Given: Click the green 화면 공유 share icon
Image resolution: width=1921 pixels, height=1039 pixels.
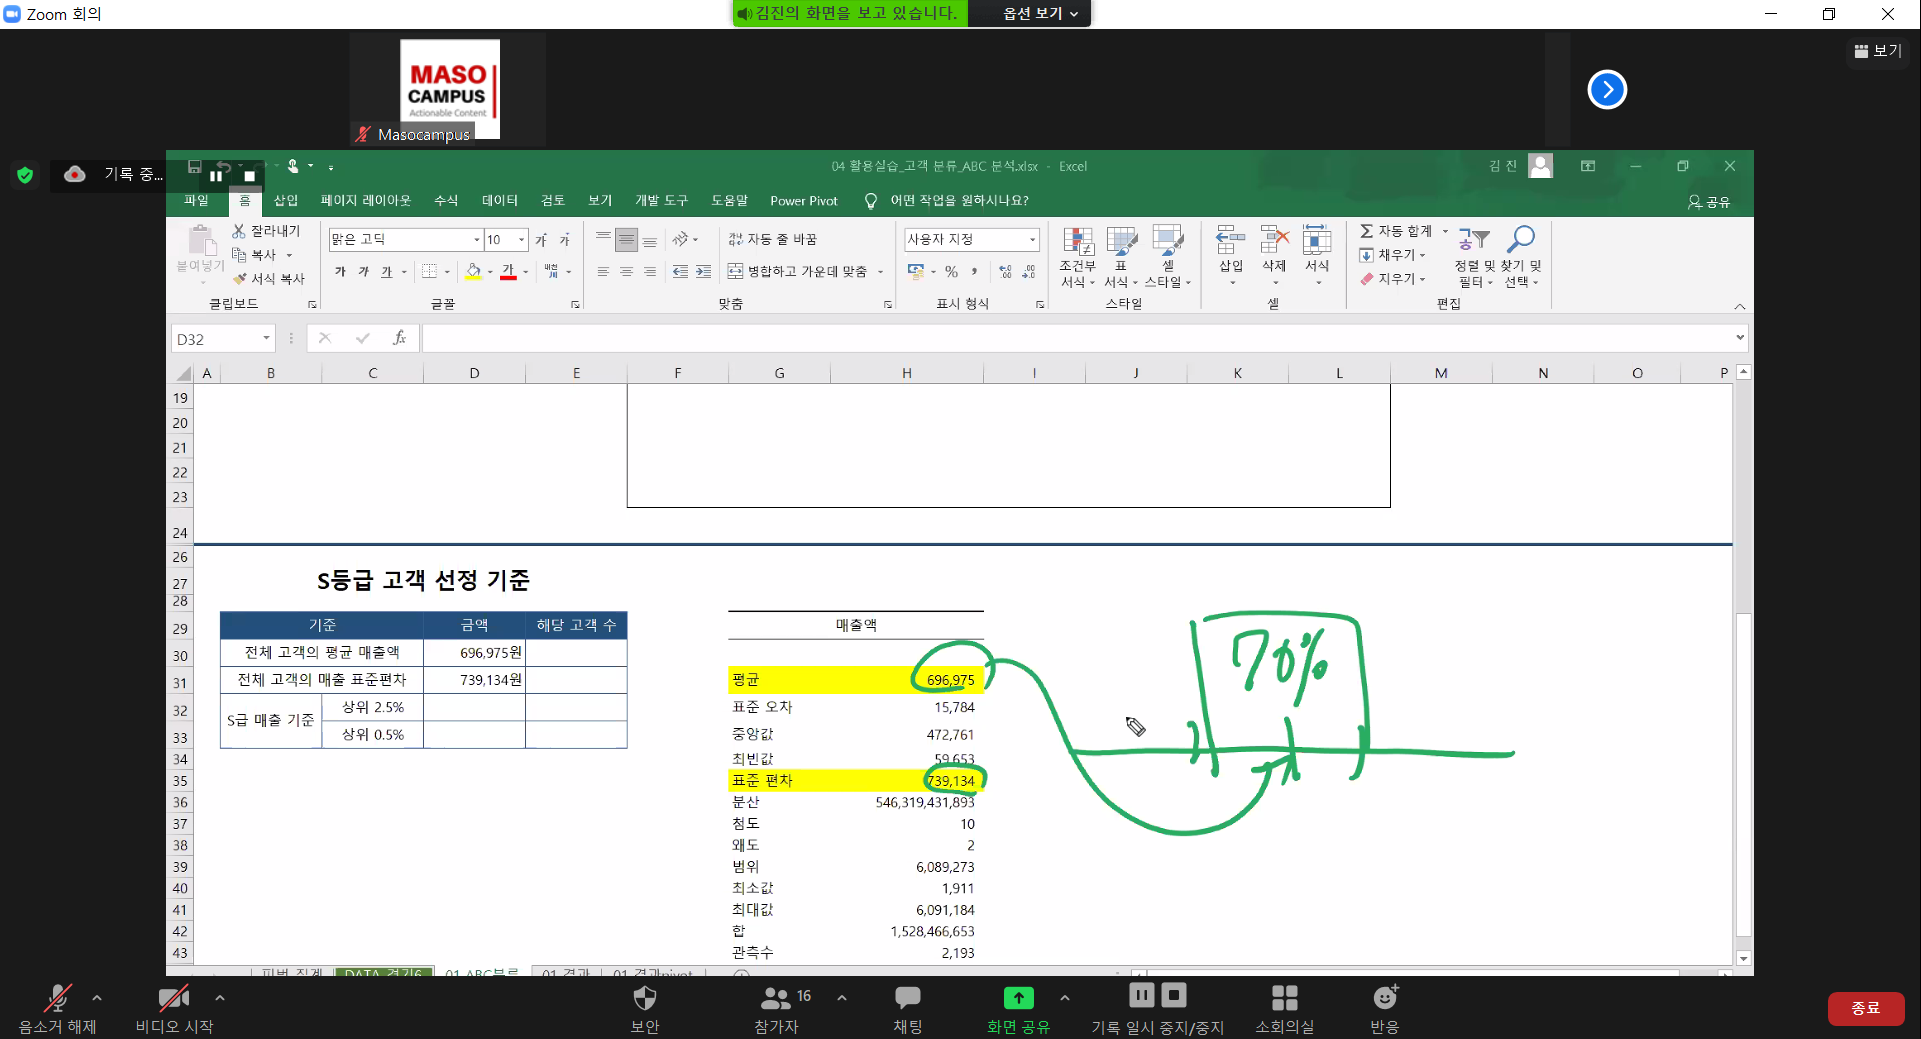Looking at the screenshot, I should [1018, 998].
